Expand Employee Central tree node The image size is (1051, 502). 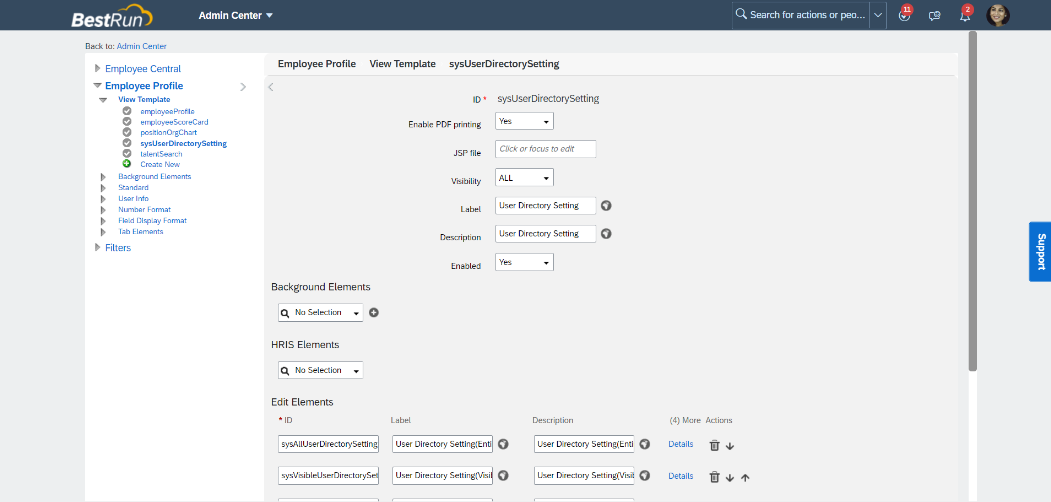click(98, 68)
